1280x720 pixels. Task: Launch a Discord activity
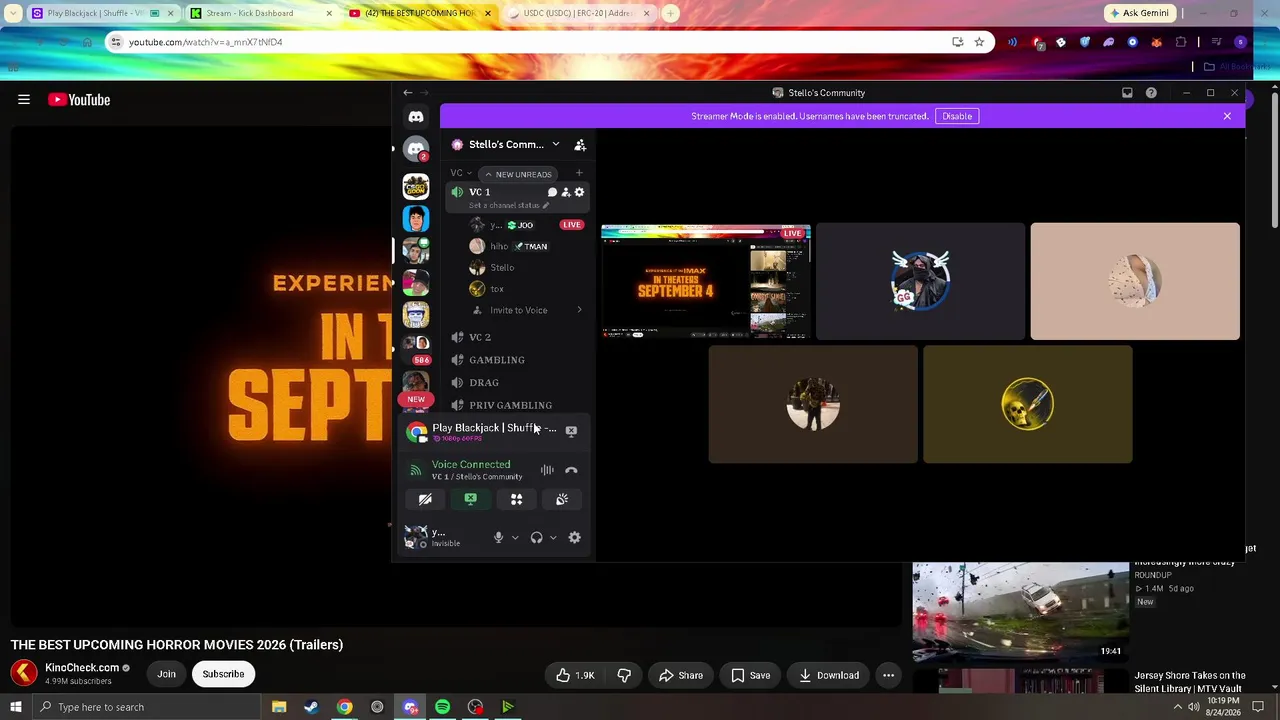pos(517,499)
